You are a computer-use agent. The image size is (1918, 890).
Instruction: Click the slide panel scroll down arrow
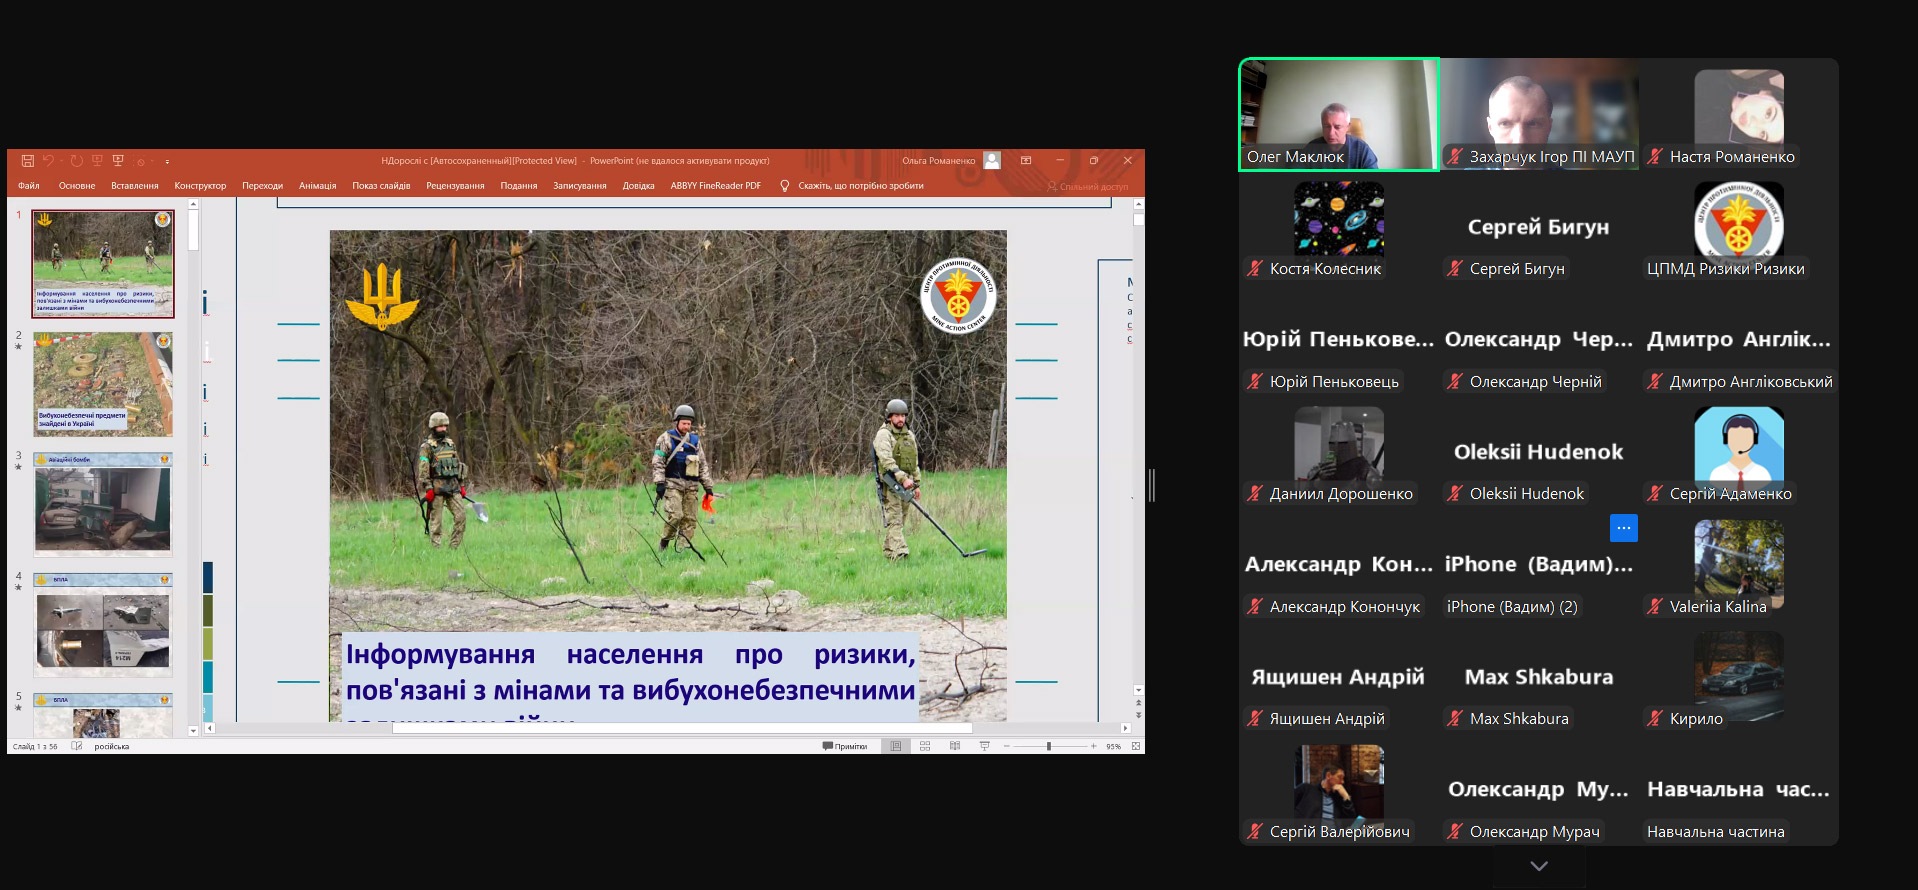click(x=193, y=731)
